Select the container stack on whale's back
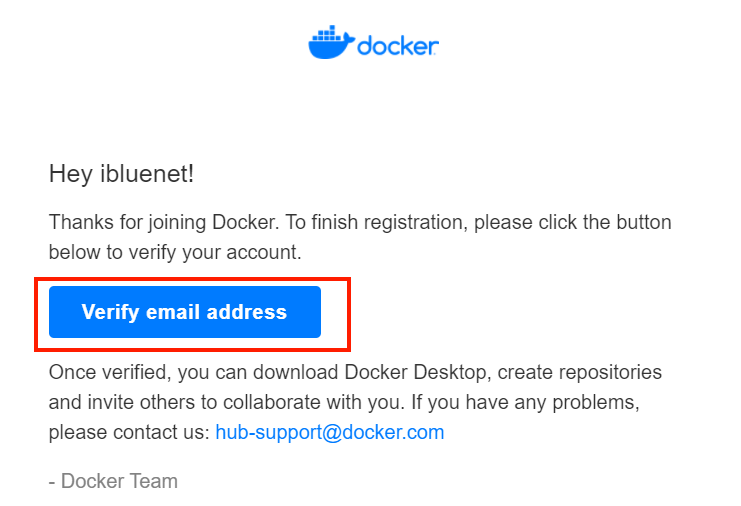This screenshot has width=741, height=506. point(327,34)
